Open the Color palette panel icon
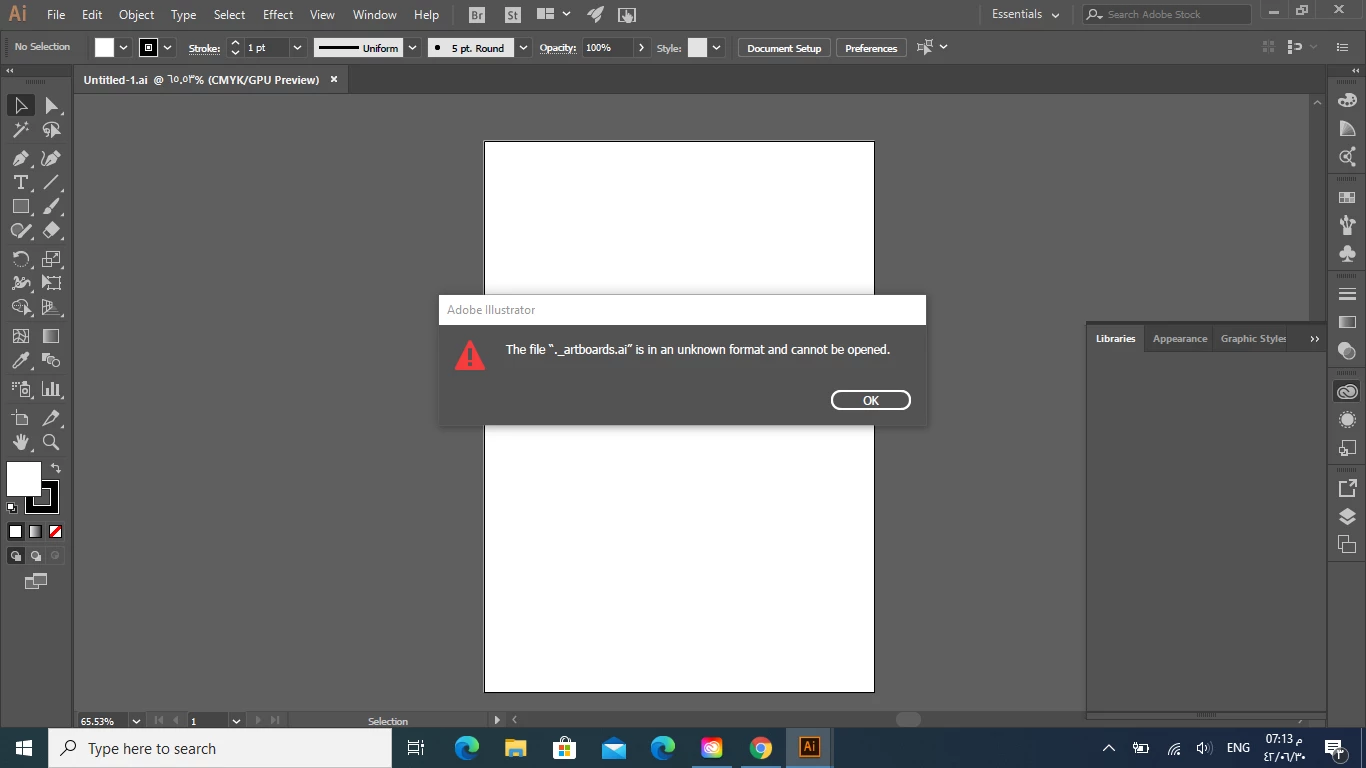The height and width of the screenshot is (768, 1366). click(1347, 100)
